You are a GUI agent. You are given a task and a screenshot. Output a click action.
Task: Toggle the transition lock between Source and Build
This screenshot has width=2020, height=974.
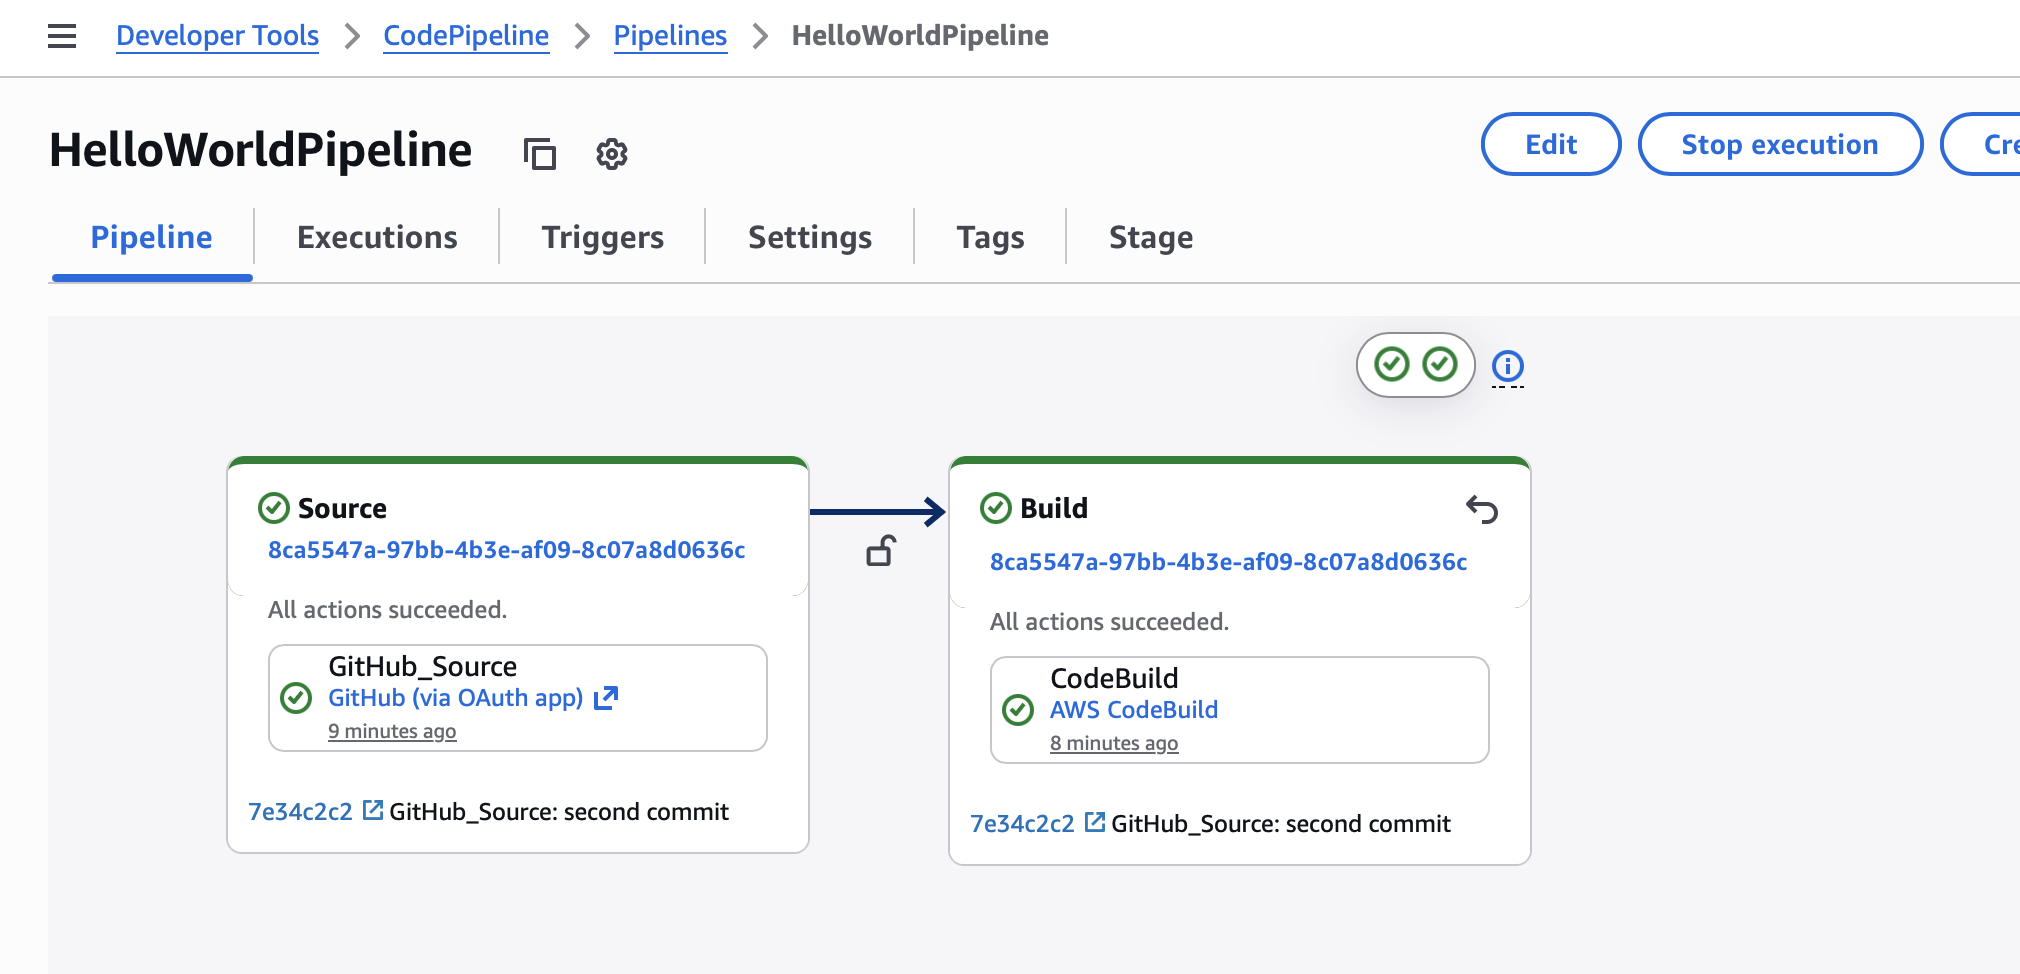pos(881,551)
